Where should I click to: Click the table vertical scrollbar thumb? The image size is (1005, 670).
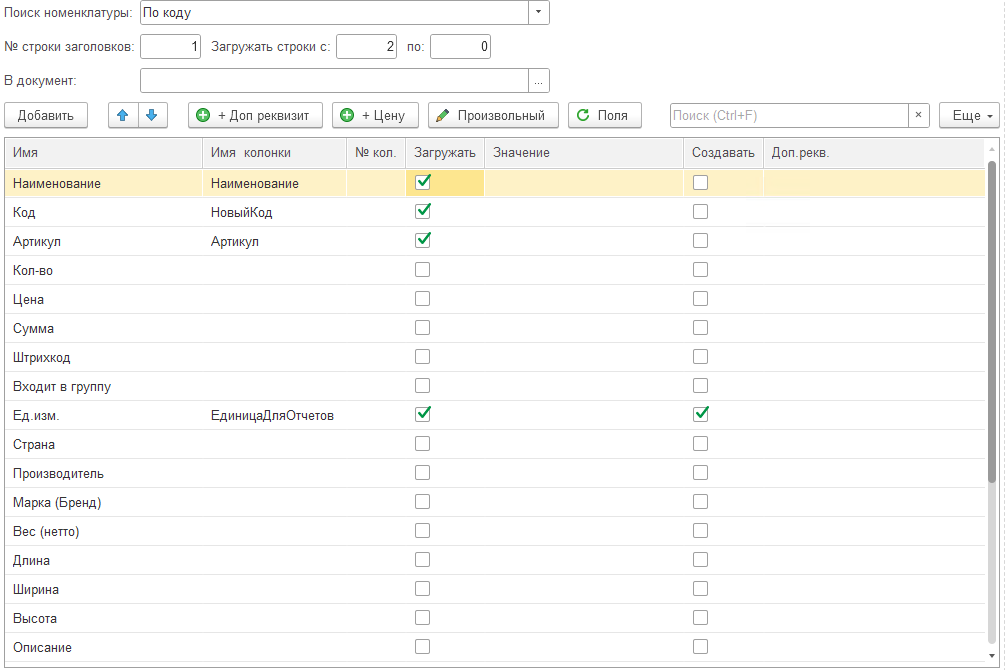coord(992,322)
